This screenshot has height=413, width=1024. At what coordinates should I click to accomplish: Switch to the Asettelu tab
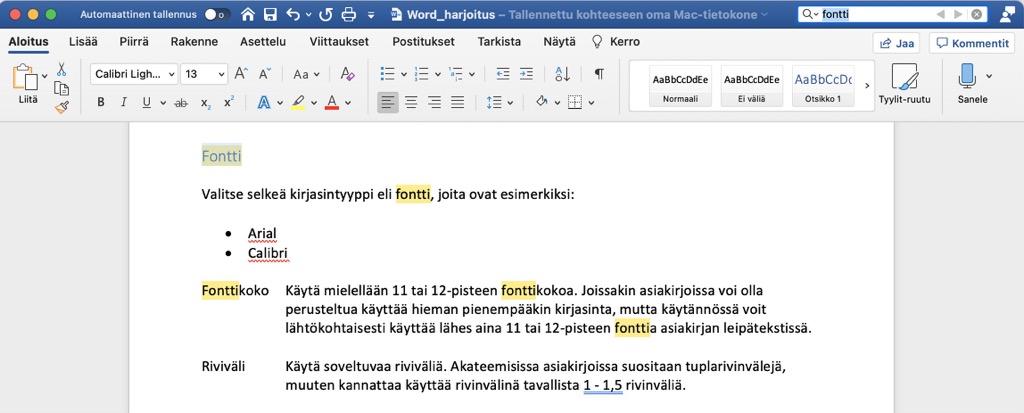click(263, 42)
